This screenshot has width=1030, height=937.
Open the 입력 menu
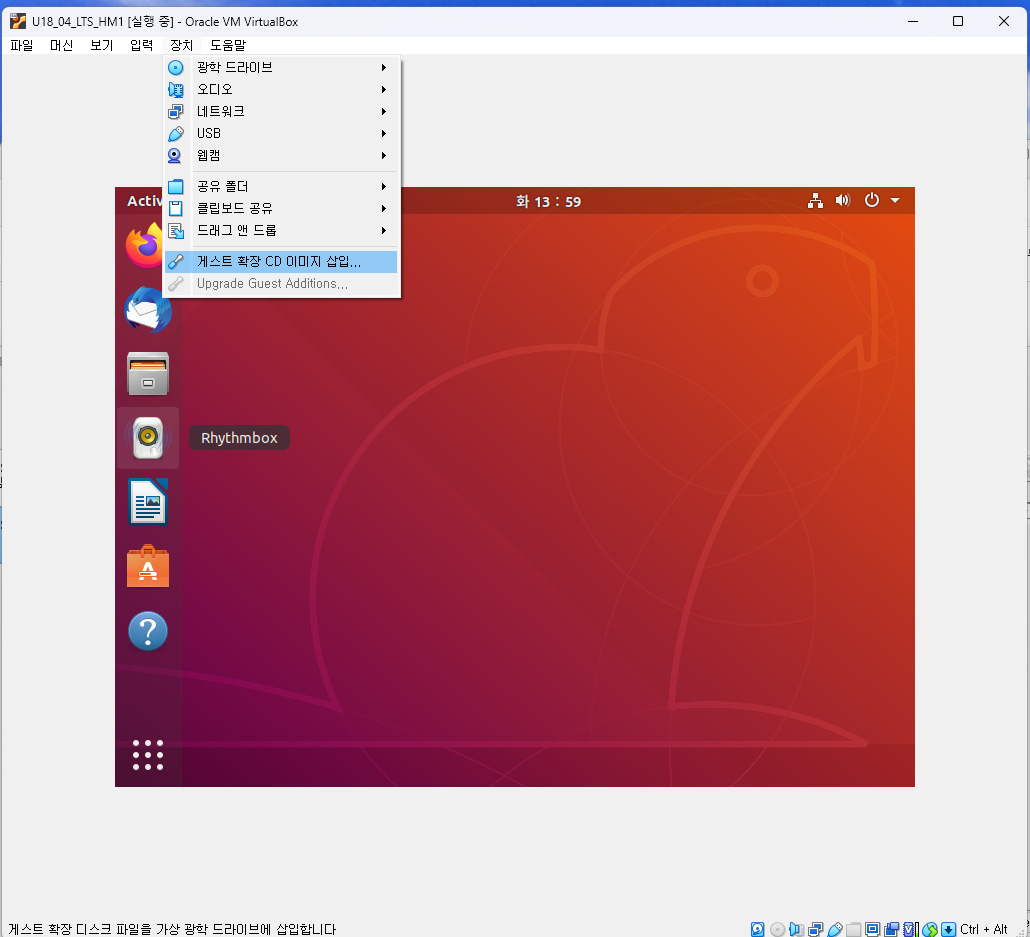142,45
